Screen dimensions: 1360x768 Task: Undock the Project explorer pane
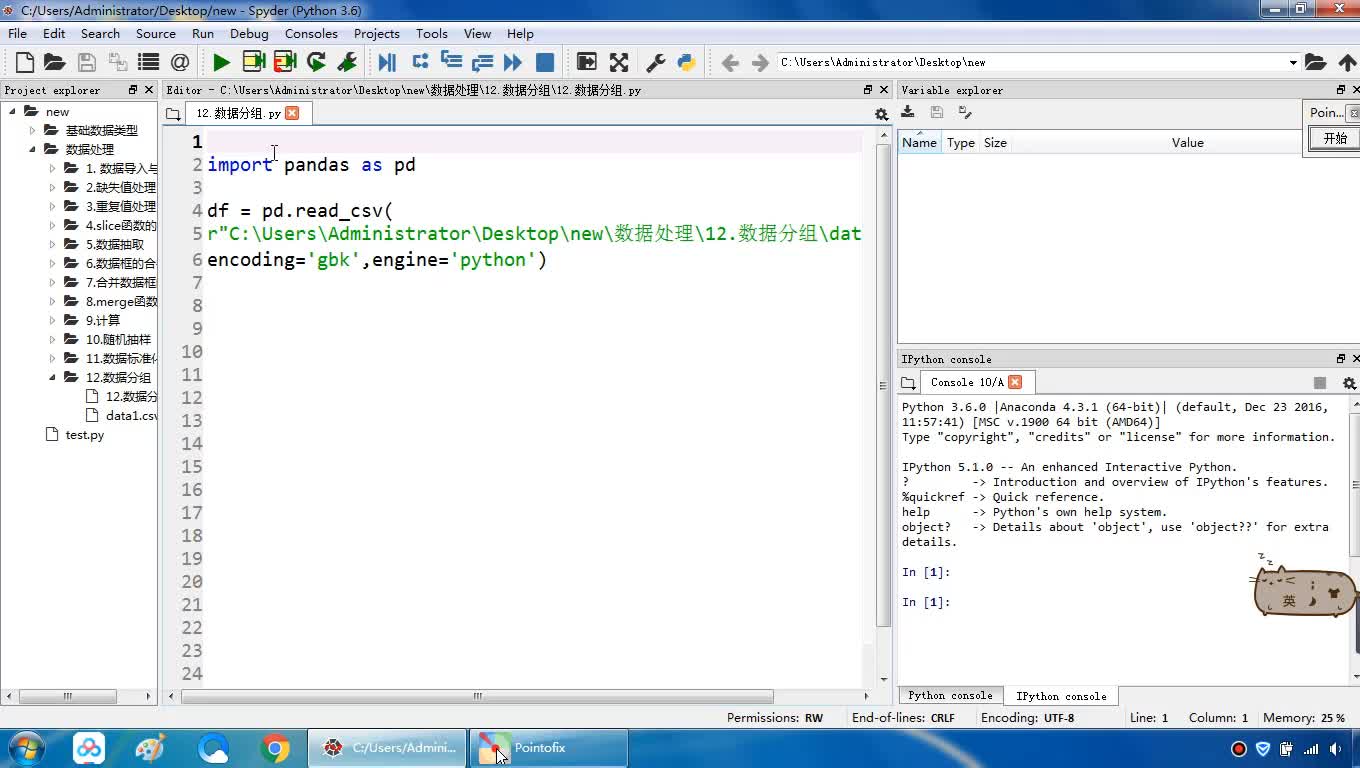coord(133,90)
